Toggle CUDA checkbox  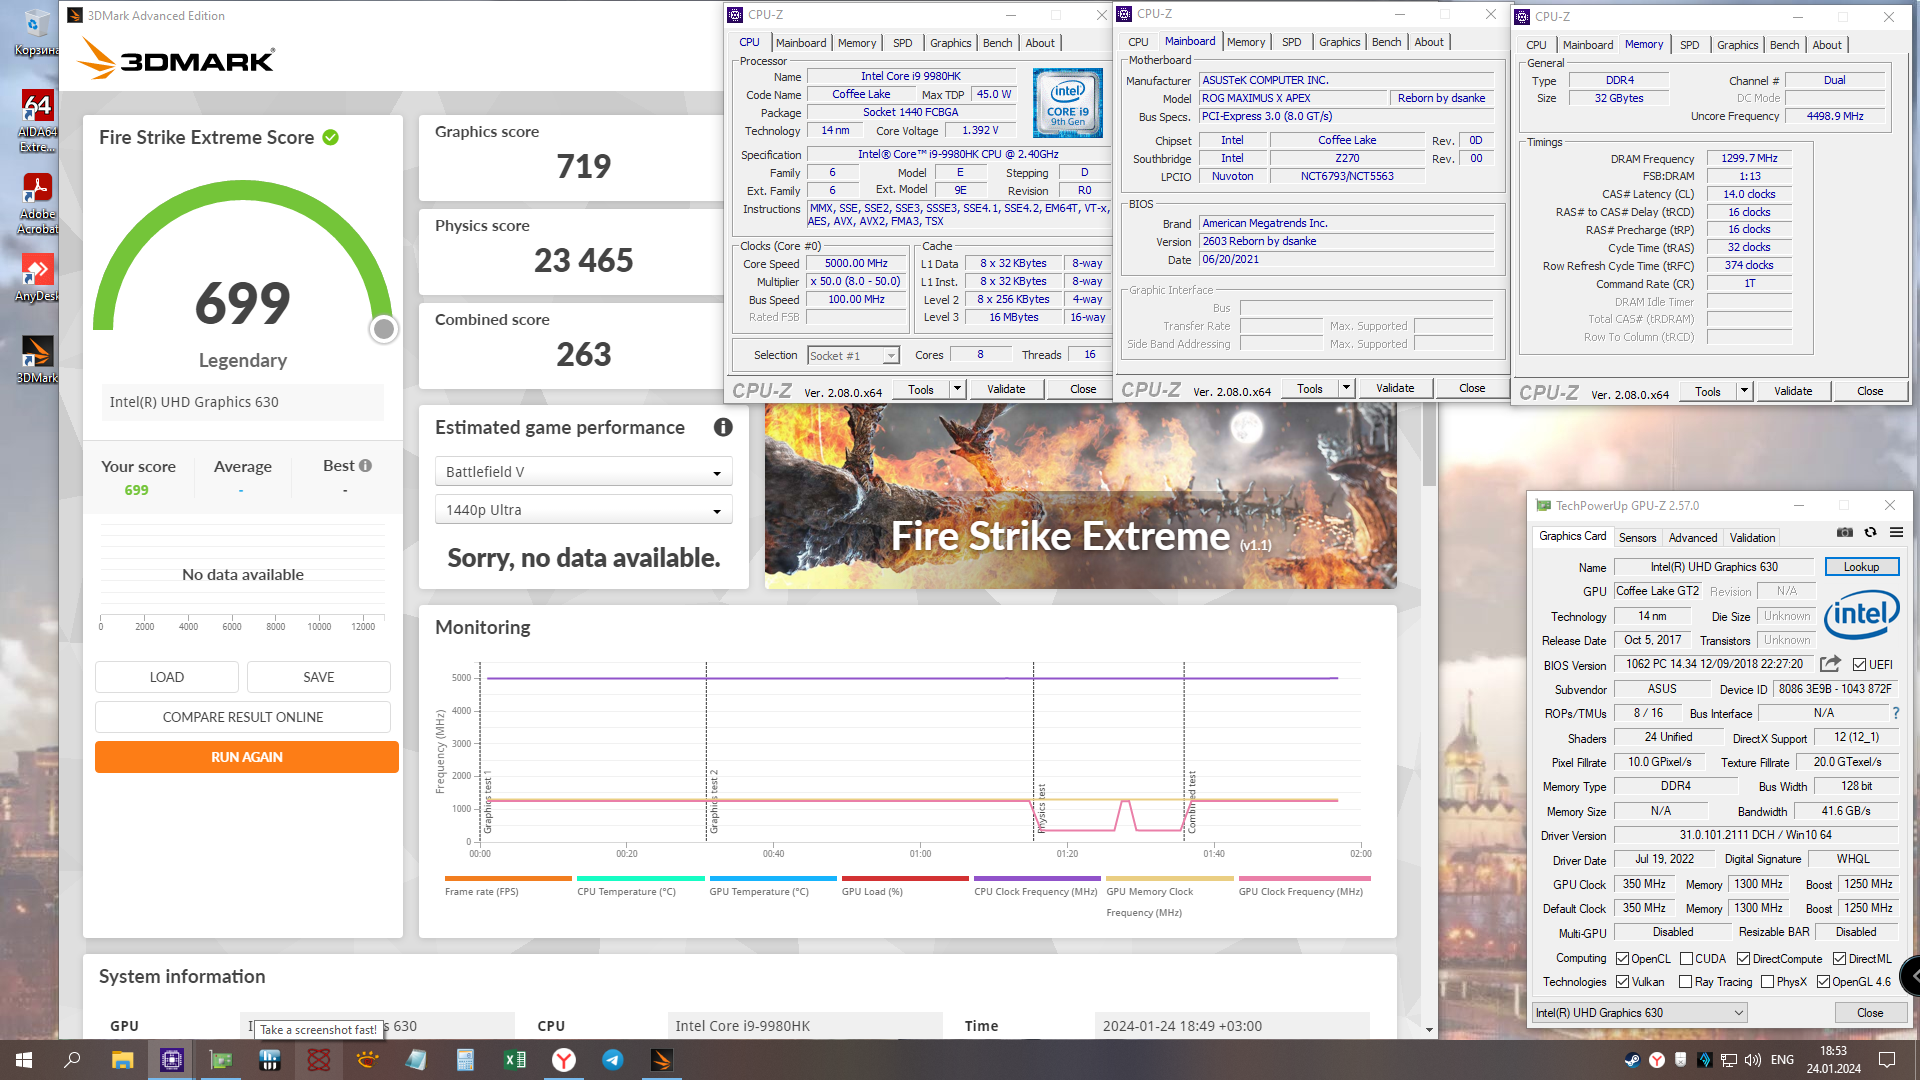click(x=1686, y=959)
